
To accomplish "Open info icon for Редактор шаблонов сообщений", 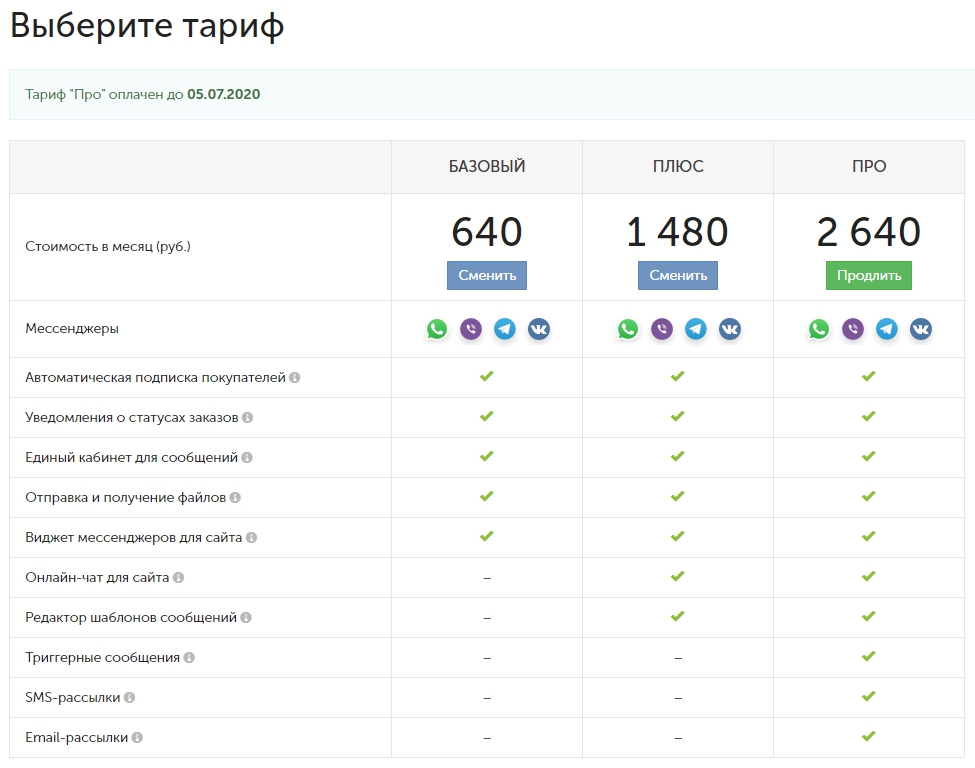I will tap(246, 618).
